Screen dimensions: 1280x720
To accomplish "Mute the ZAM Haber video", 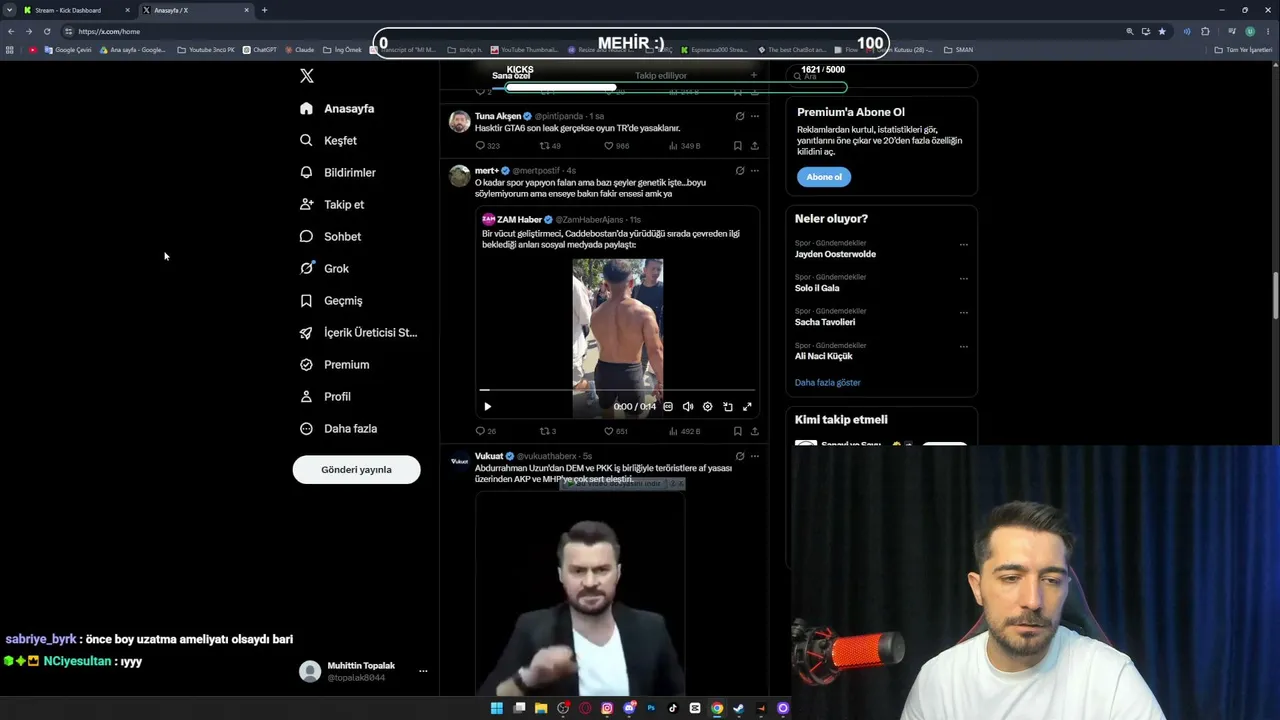I will pos(688,407).
